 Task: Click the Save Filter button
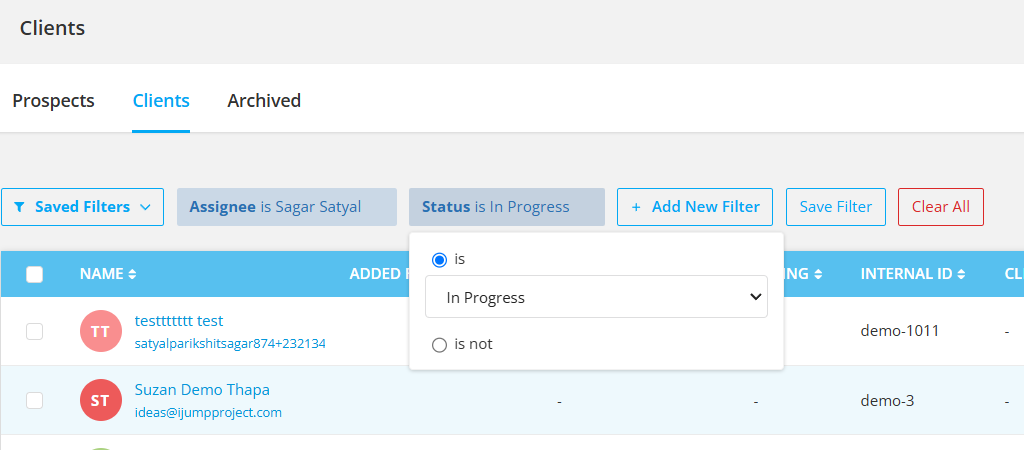pyautogui.click(x=836, y=207)
